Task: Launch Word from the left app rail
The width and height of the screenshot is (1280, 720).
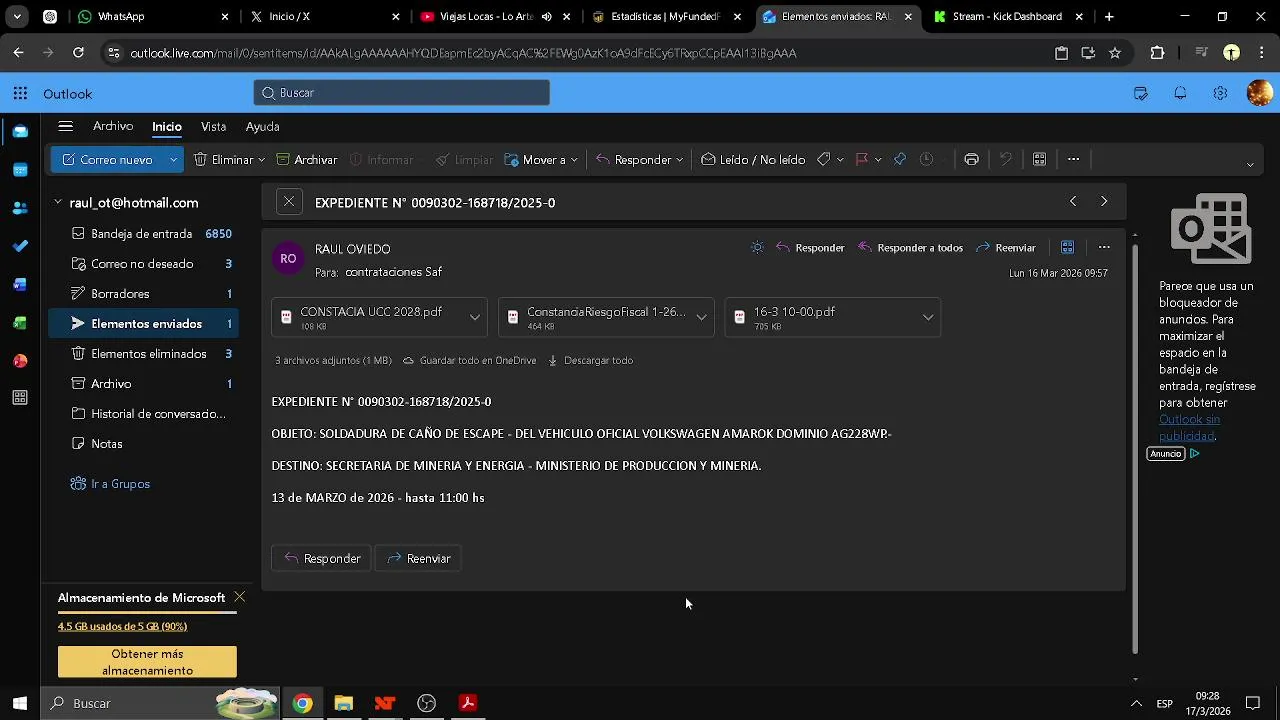Action: [20, 284]
